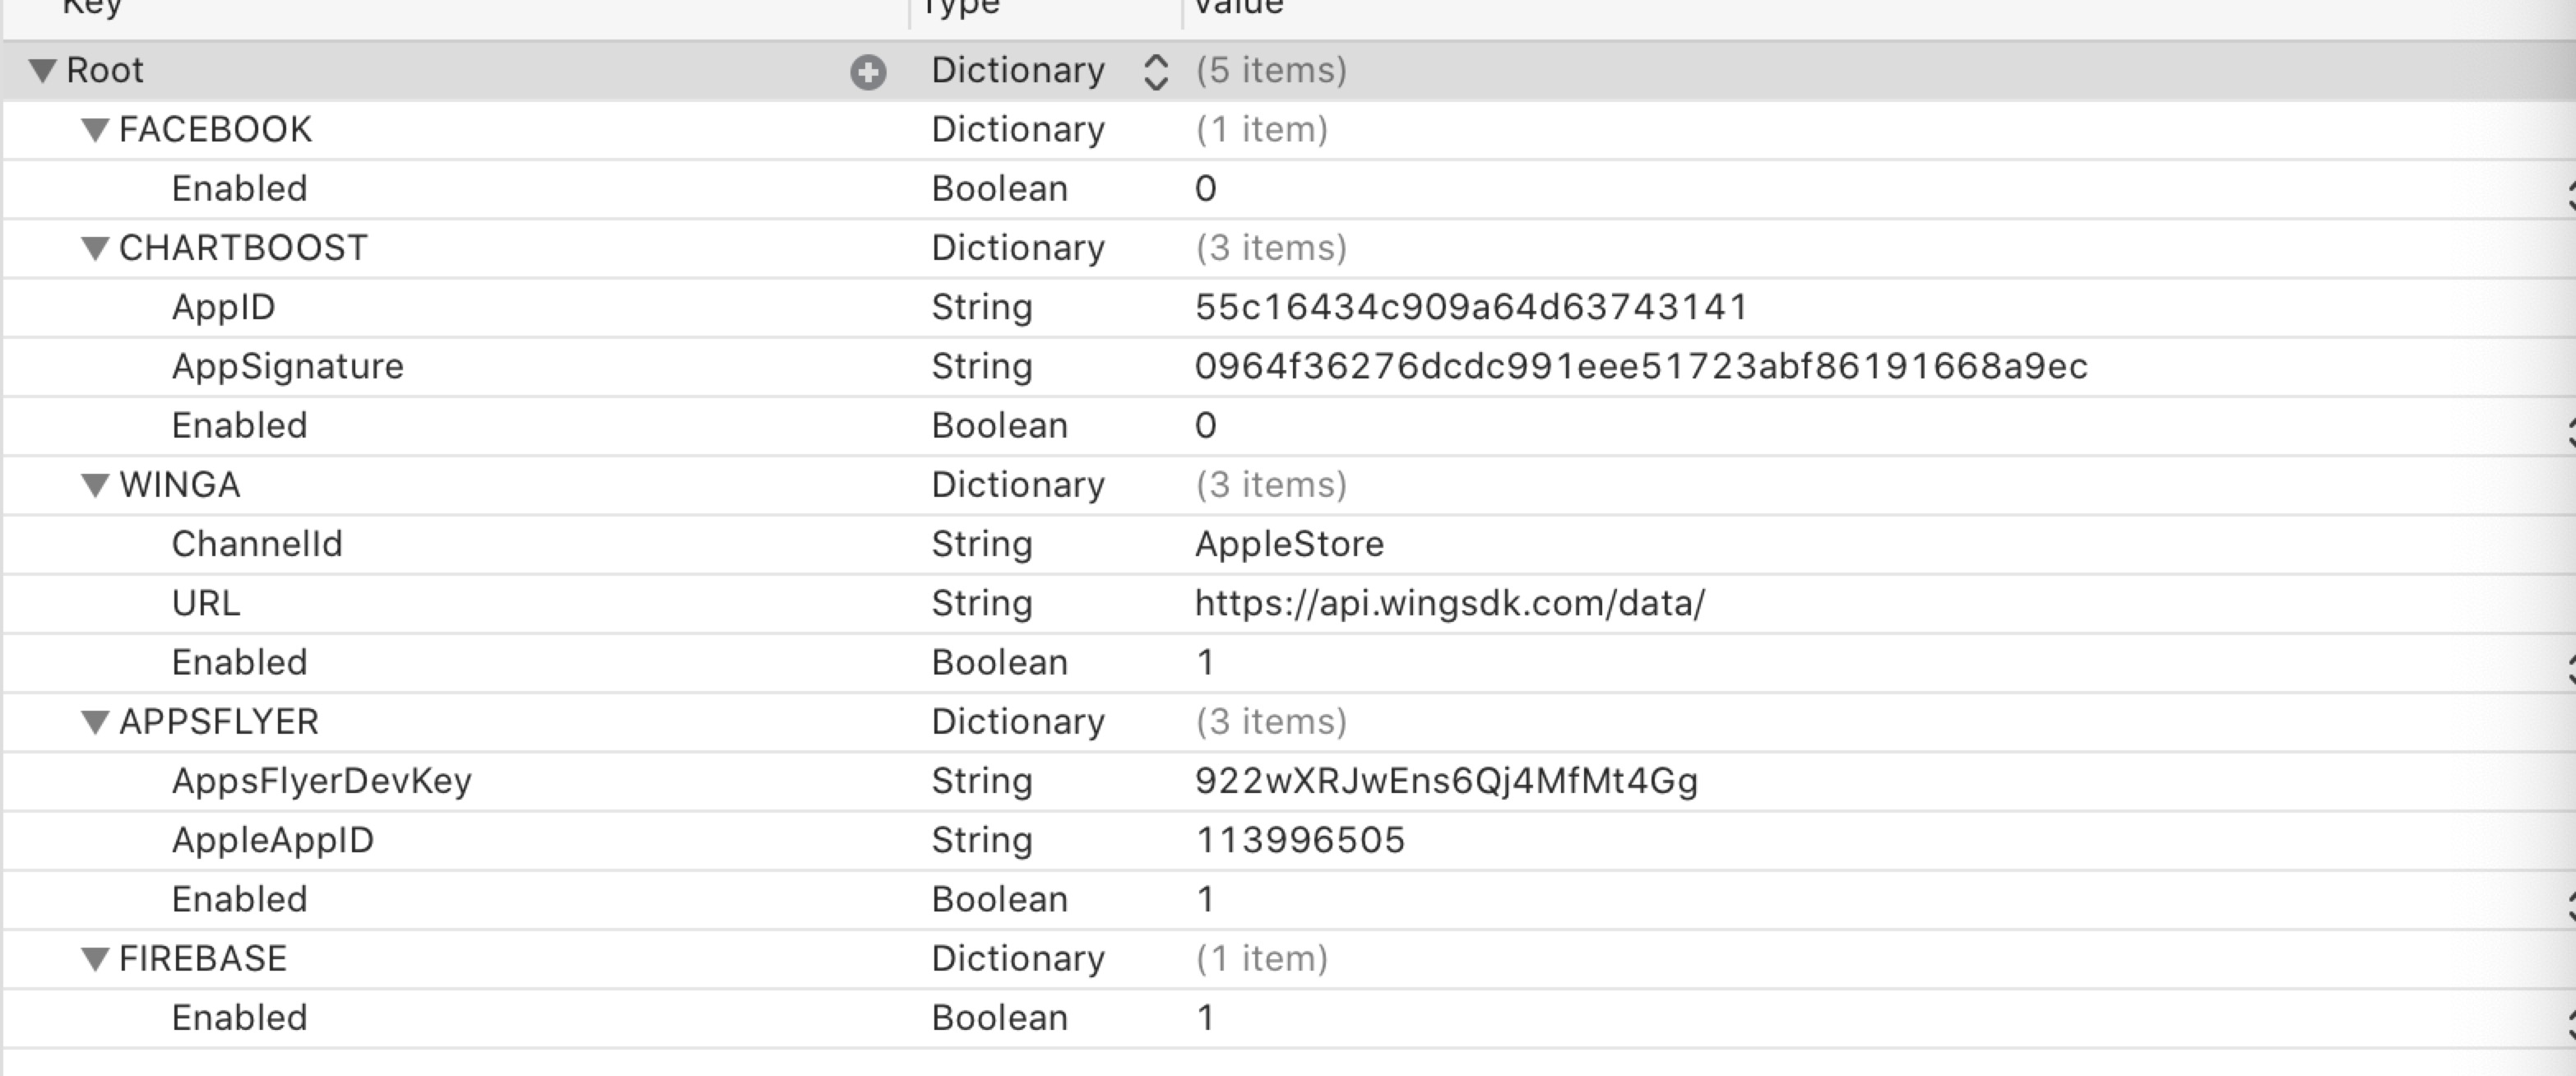Screen dimensions: 2576x1076
Task: Select the AppleAppID key
Action: (x=272, y=840)
